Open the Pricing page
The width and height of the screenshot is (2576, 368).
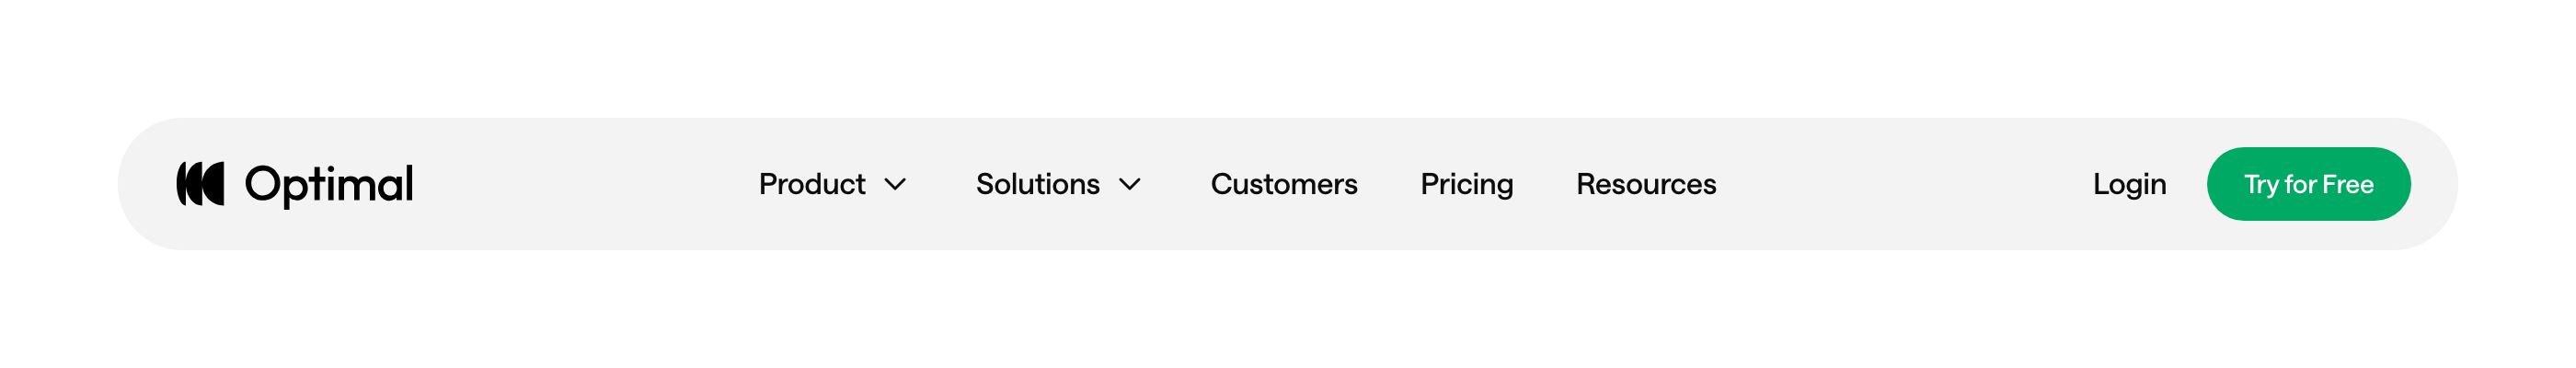(x=1466, y=184)
